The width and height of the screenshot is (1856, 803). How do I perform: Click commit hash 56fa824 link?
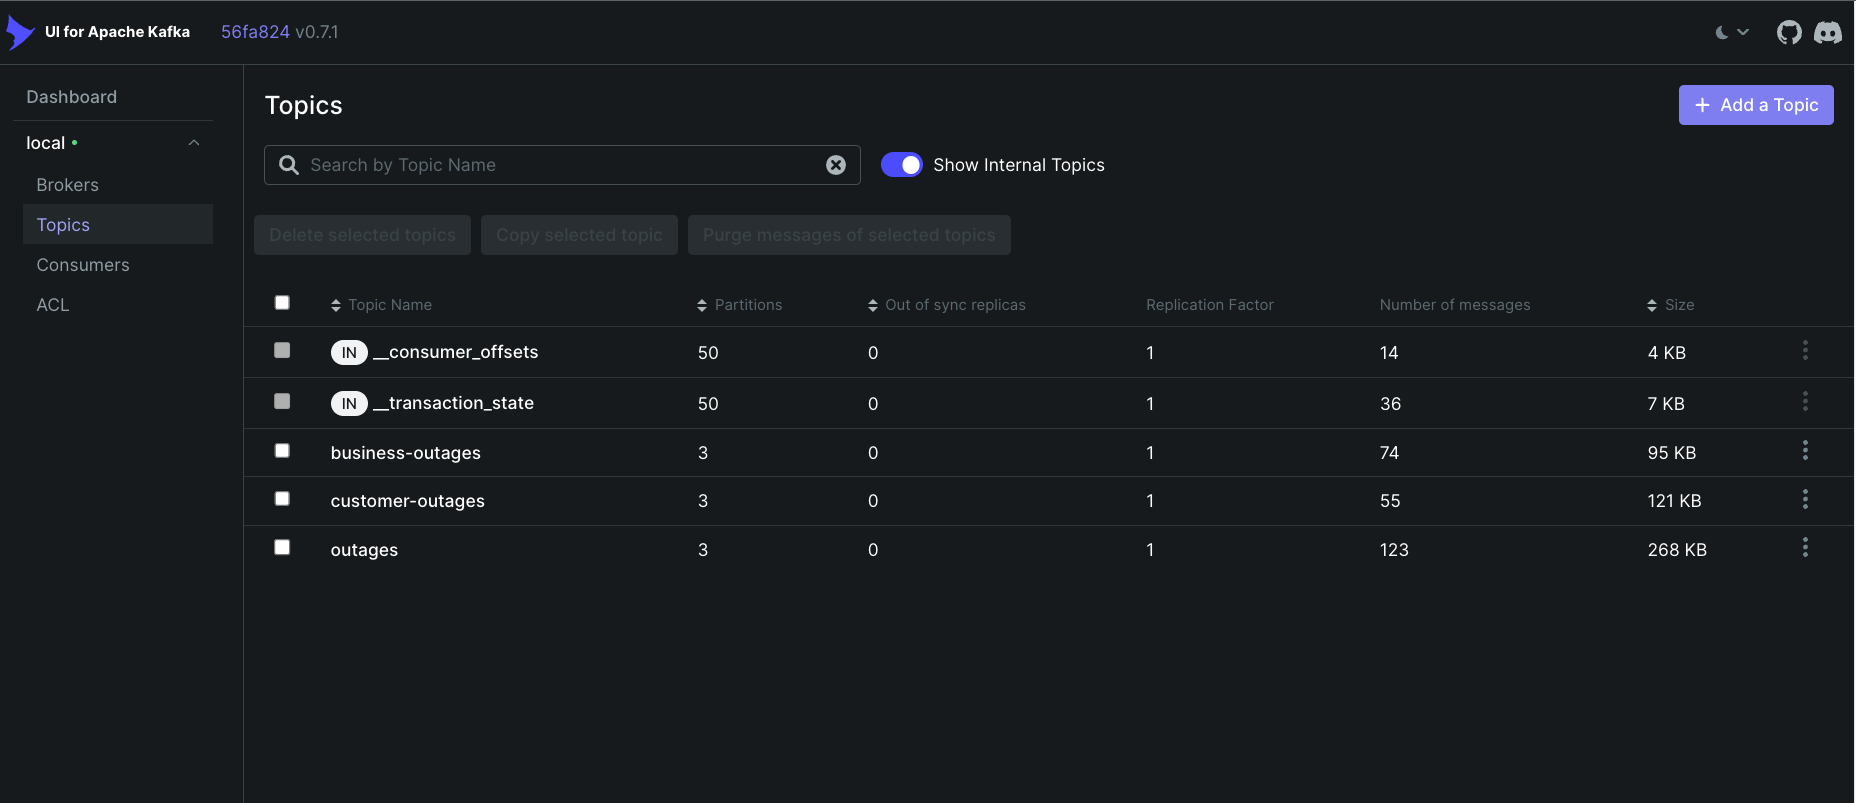pyautogui.click(x=255, y=32)
